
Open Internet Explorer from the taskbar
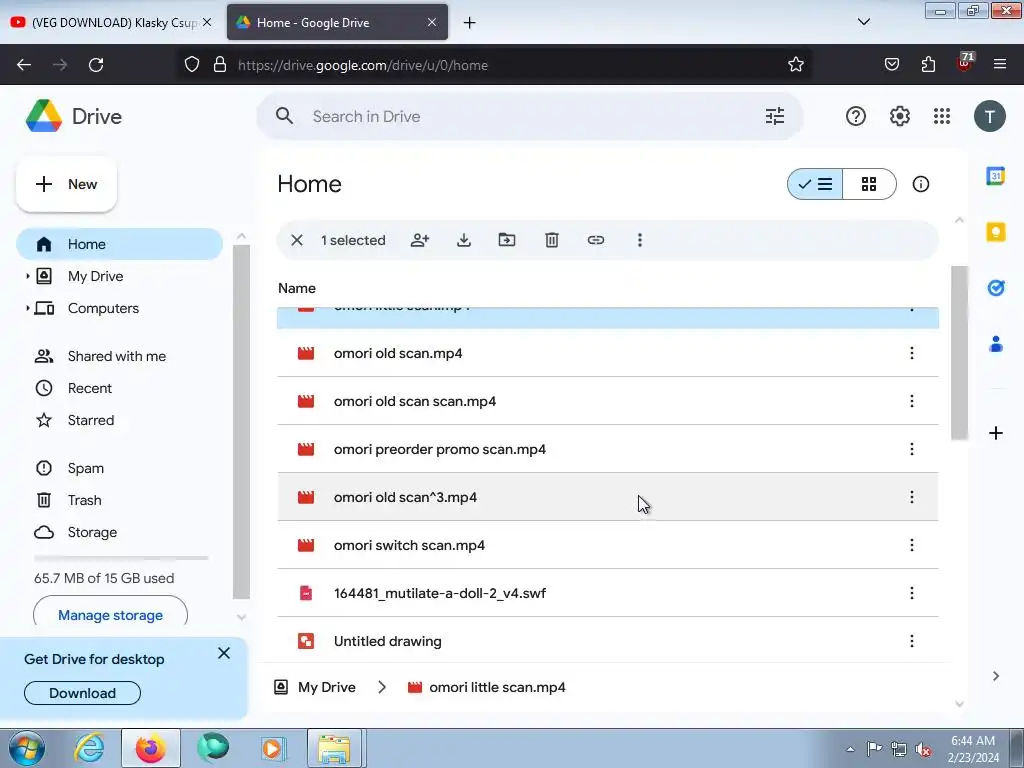(89, 748)
